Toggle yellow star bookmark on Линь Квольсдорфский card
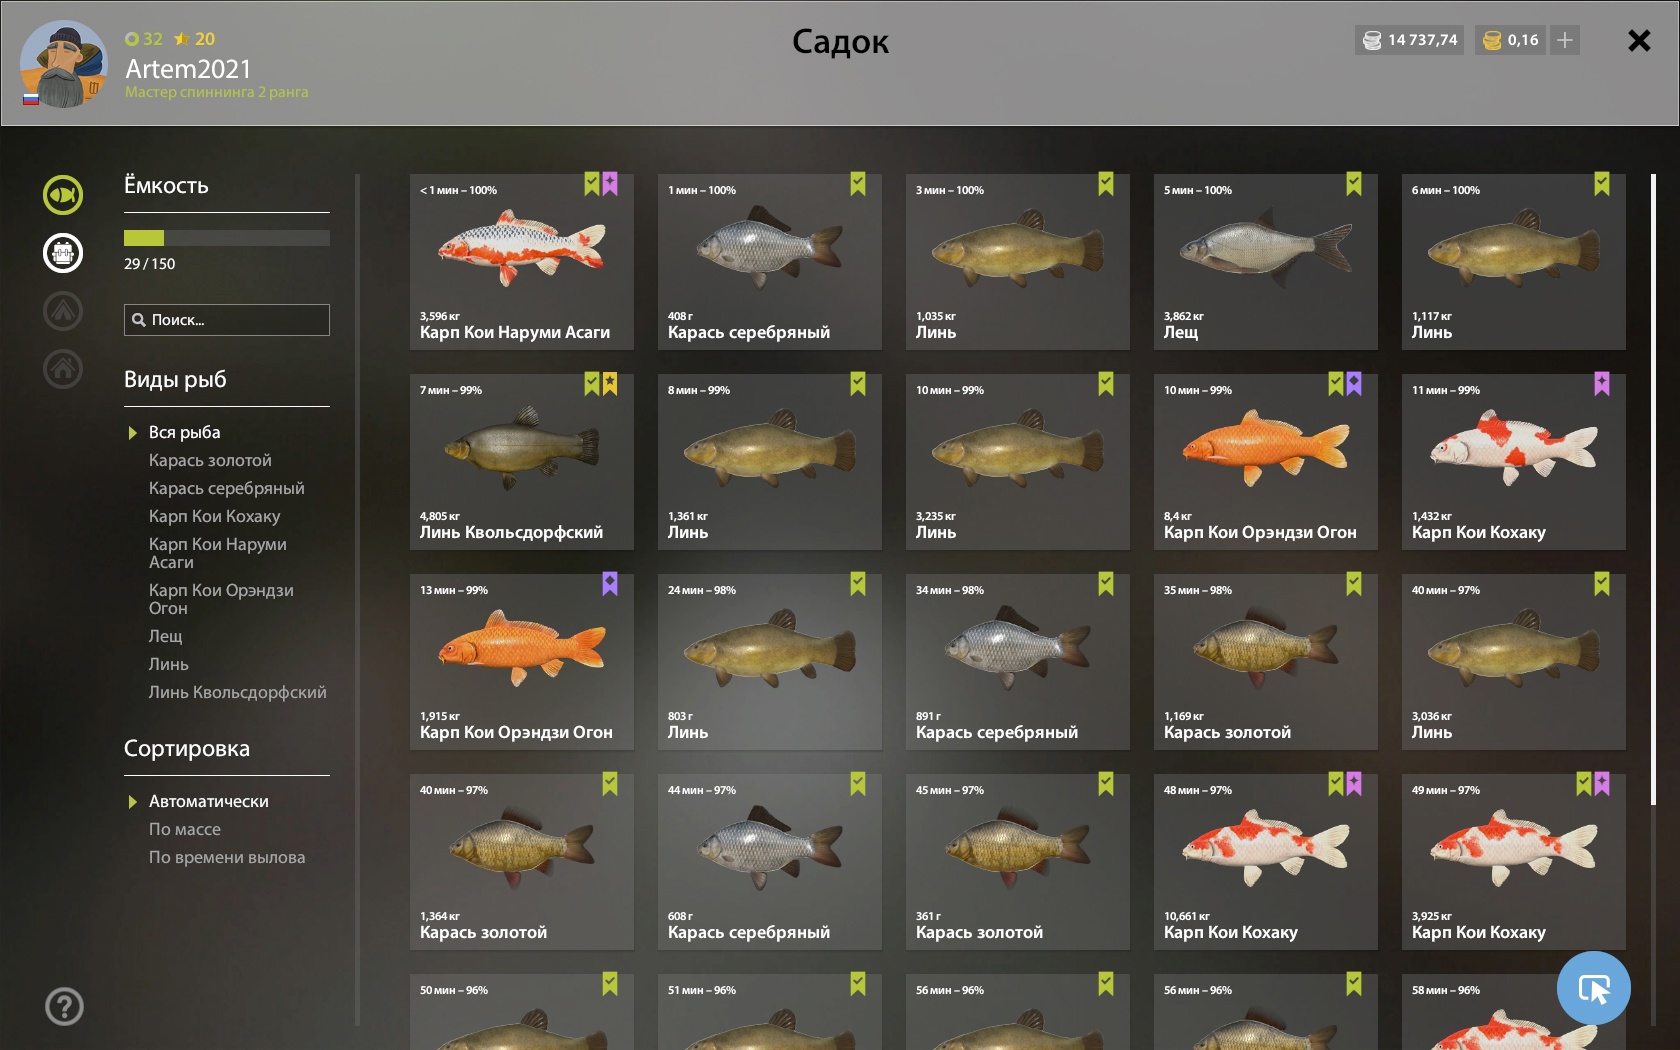This screenshot has height=1050, width=1680. [x=610, y=384]
